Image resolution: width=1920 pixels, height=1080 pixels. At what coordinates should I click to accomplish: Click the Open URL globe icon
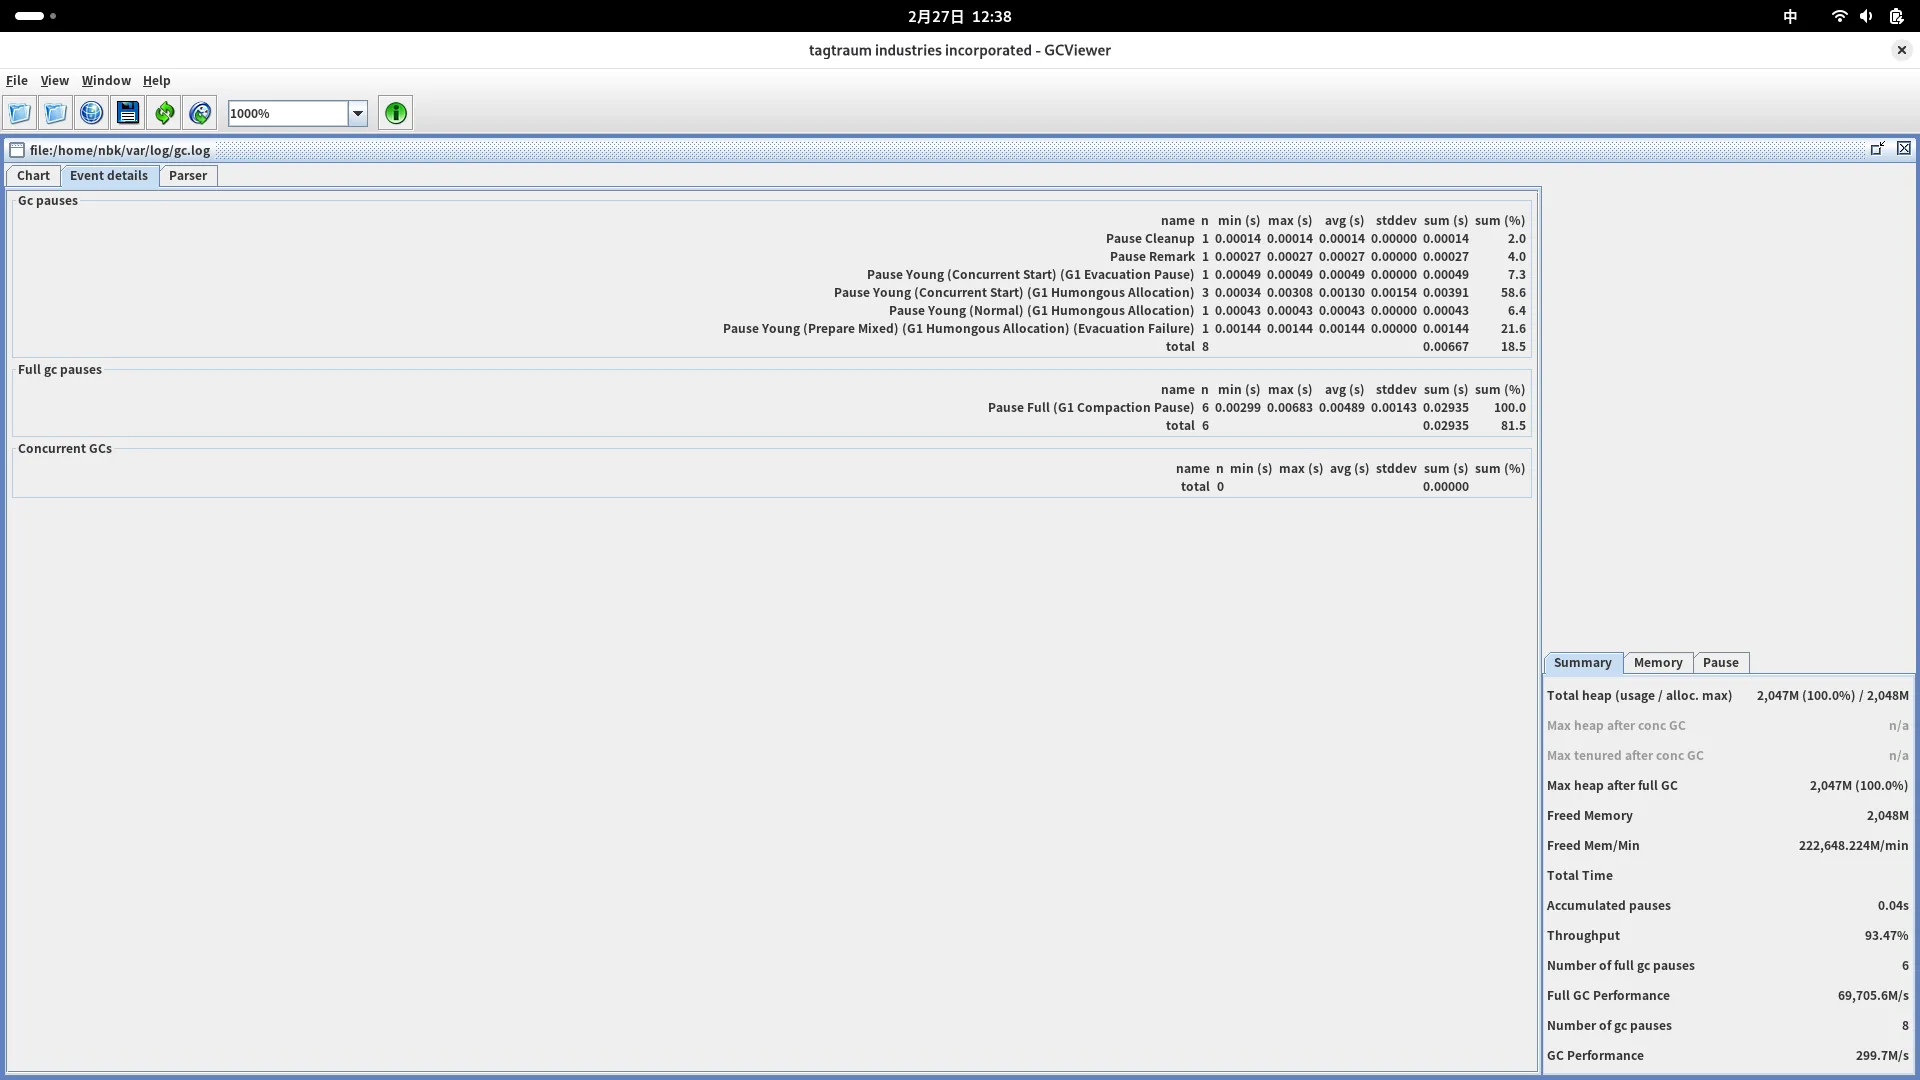tap(91, 113)
